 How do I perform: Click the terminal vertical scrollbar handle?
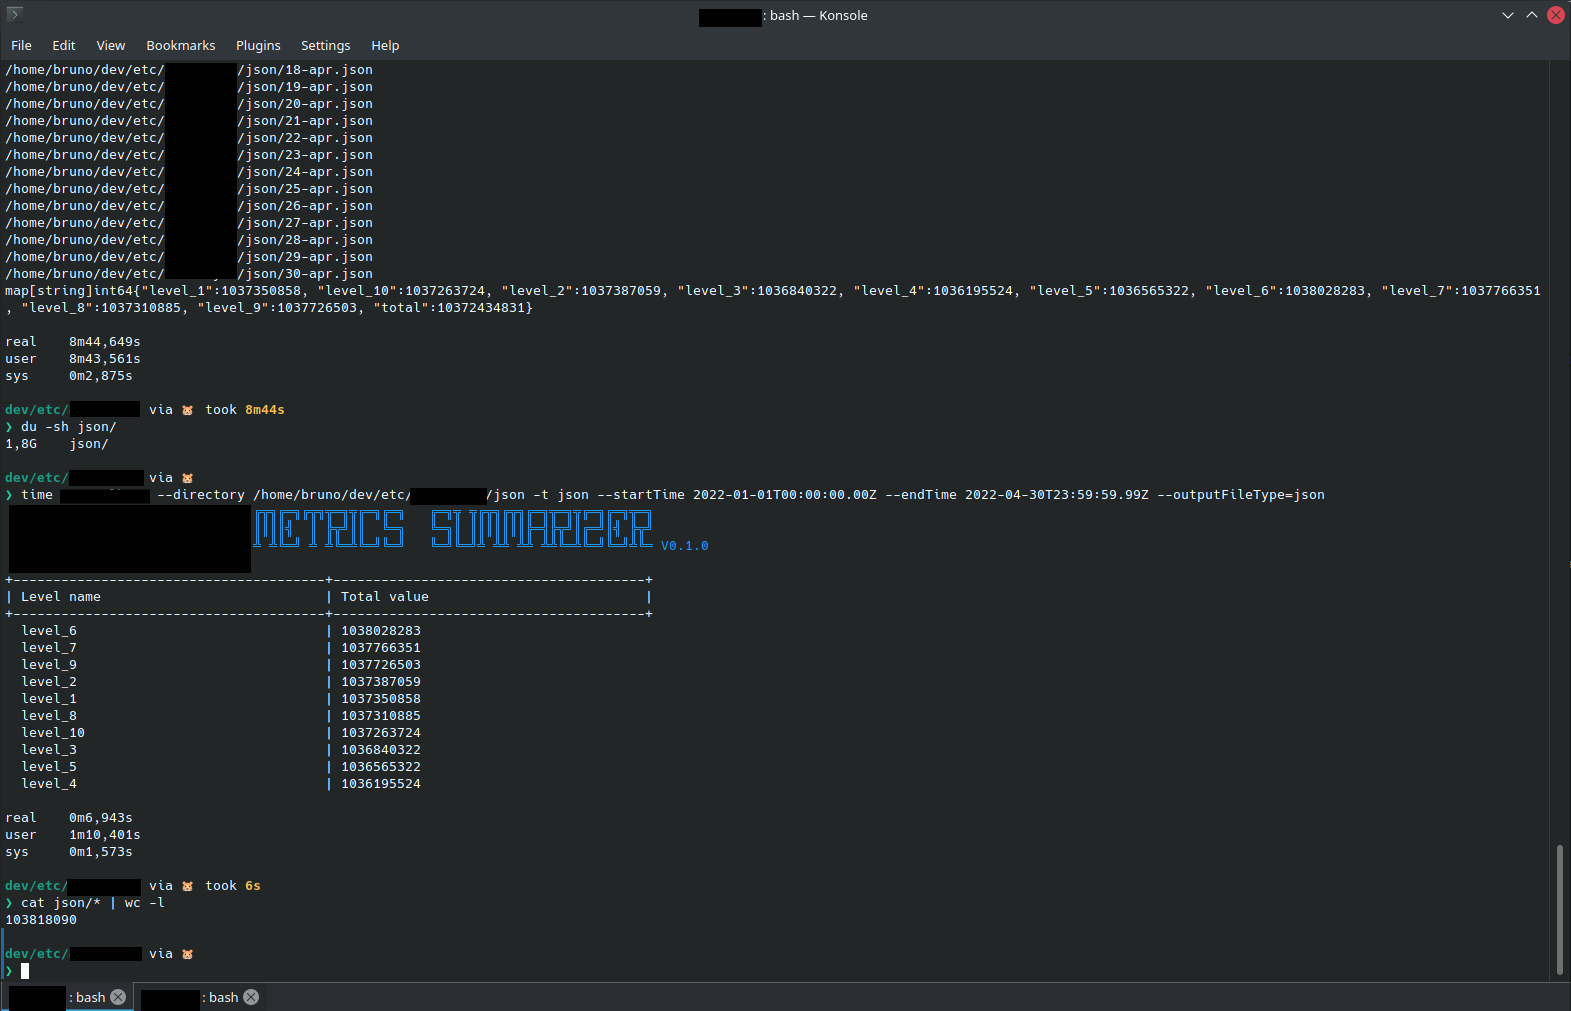coord(1559,910)
